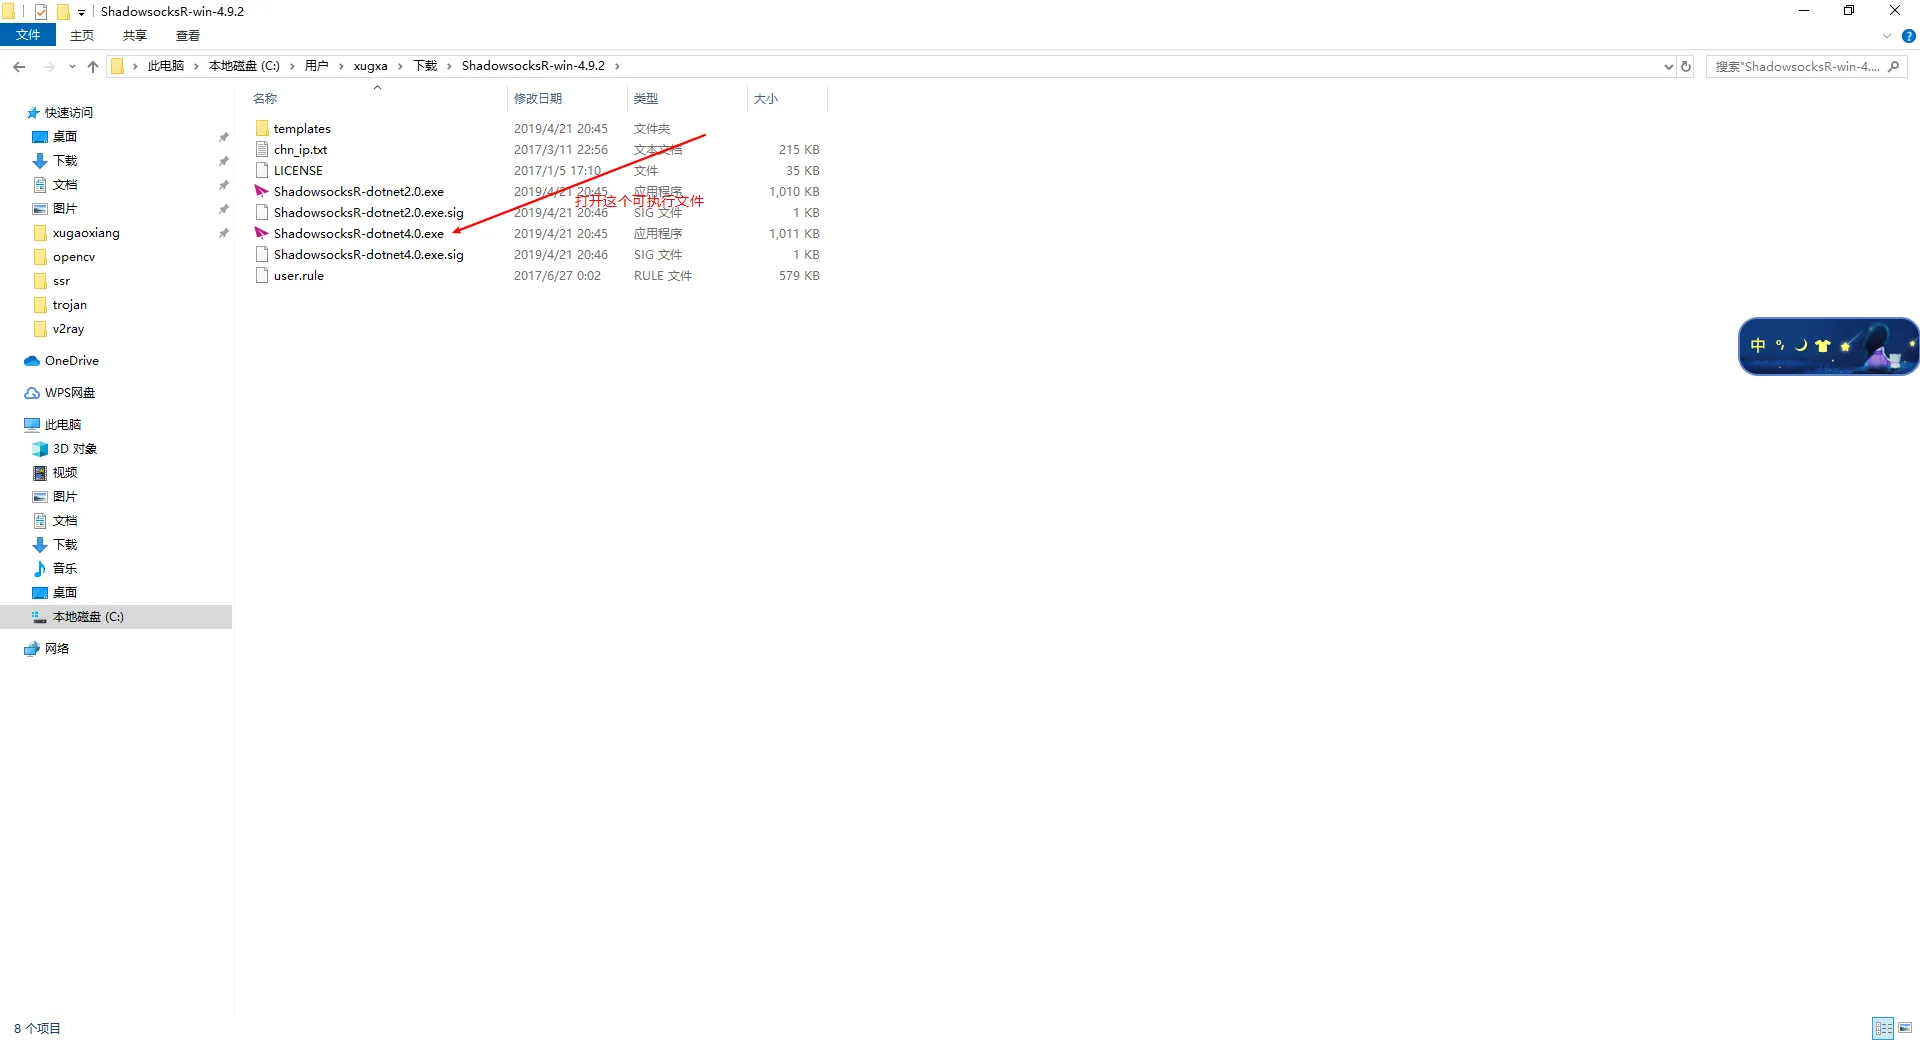Click 此电脑 in the address breadcrumb
Image resolution: width=1920 pixels, height=1040 pixels.
pos(166,66)
